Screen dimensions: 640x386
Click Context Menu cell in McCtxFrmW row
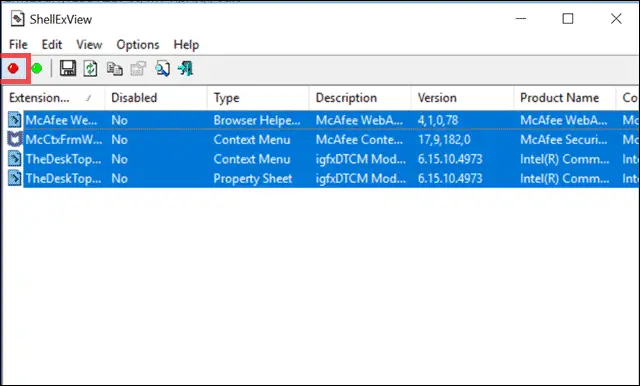252,140
